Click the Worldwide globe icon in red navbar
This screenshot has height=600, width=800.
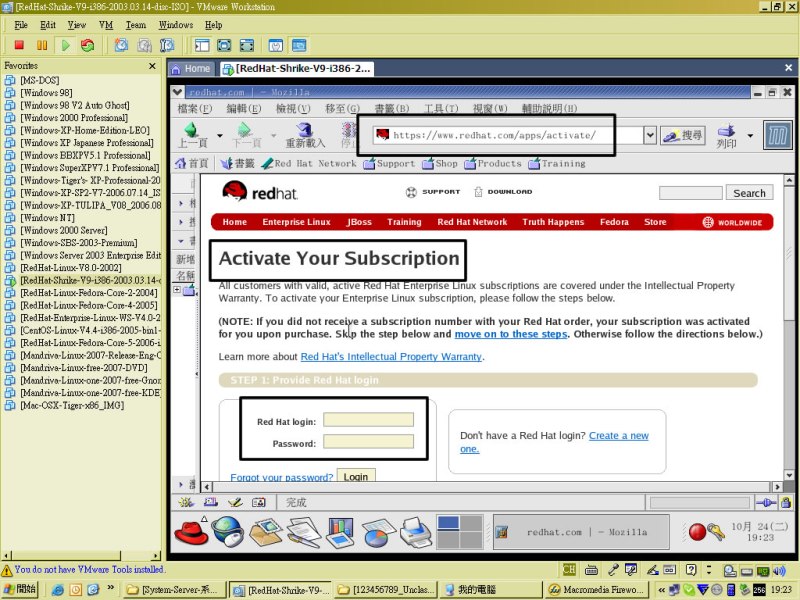708,222
